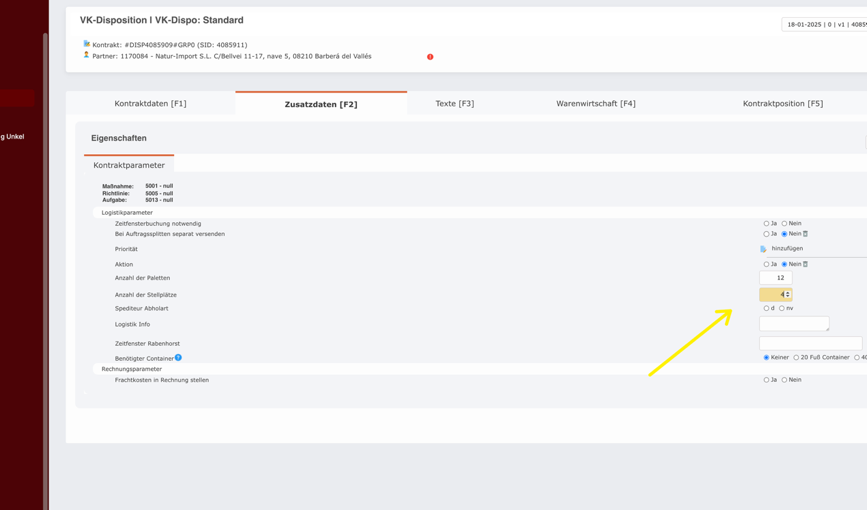Select the Kontraktparameter sub-tab
The height and width of the screenshot is (510, 867).
coord(129,165)
